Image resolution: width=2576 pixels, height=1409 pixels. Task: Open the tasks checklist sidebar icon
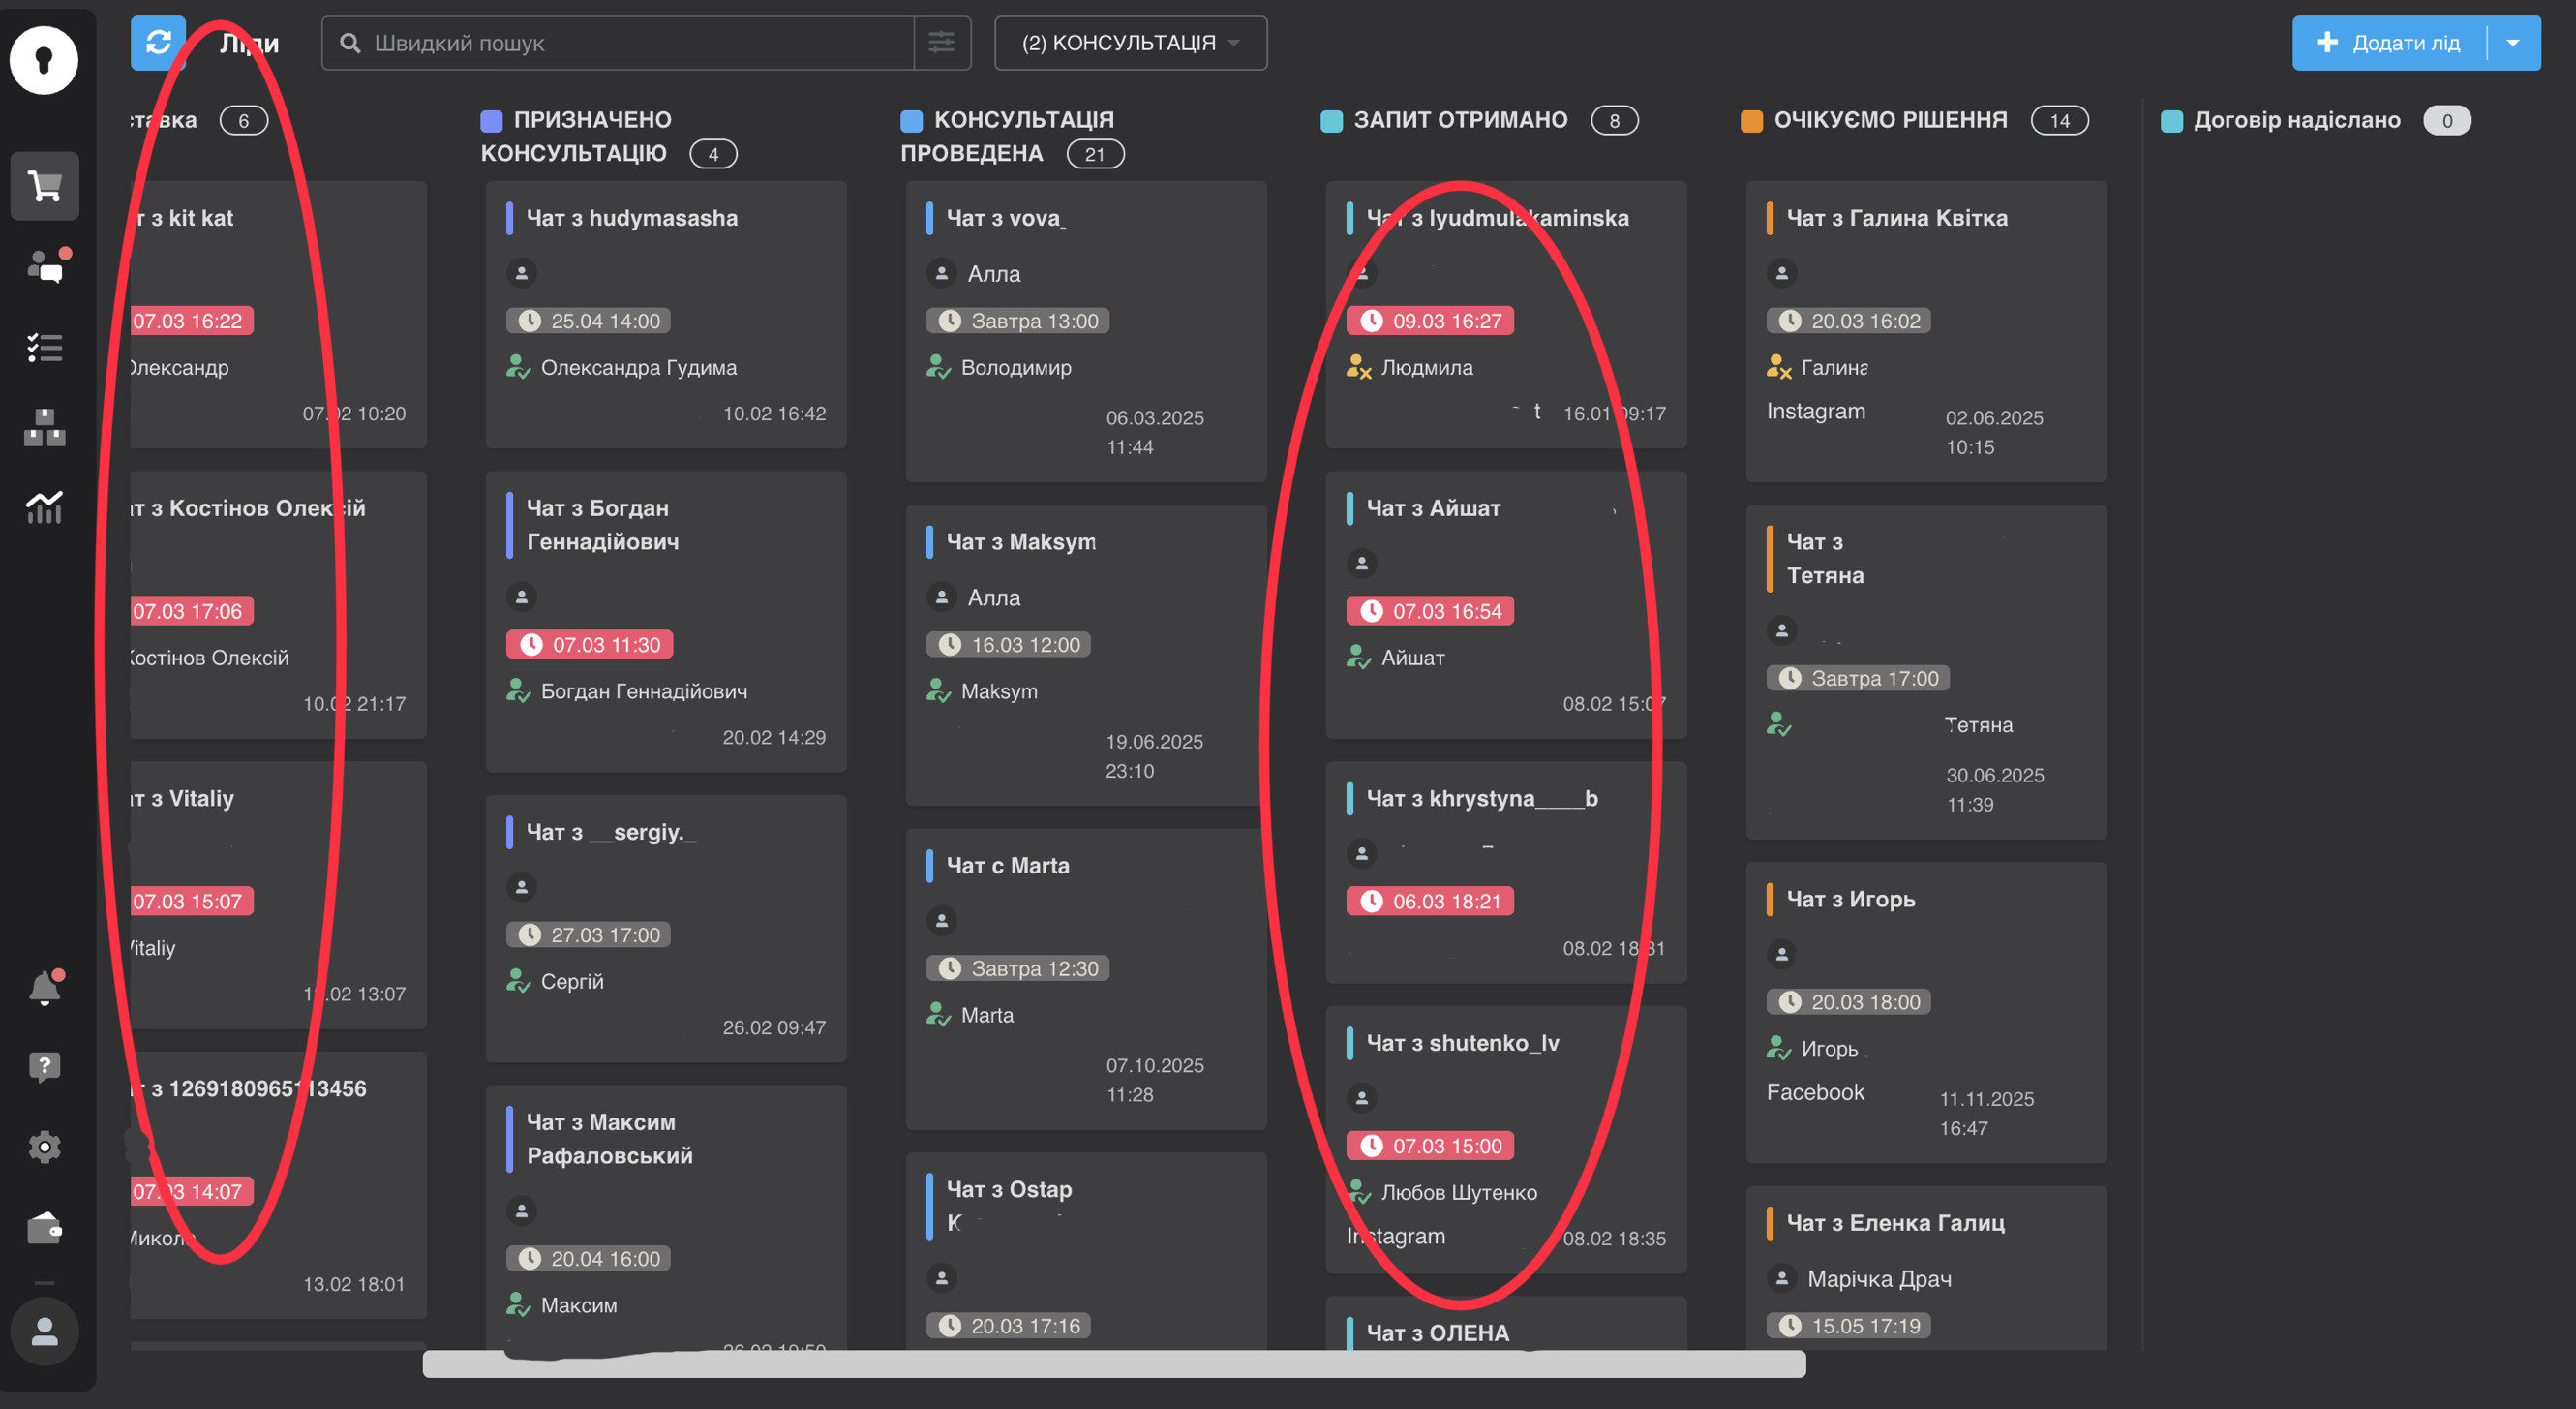(45, 347)
